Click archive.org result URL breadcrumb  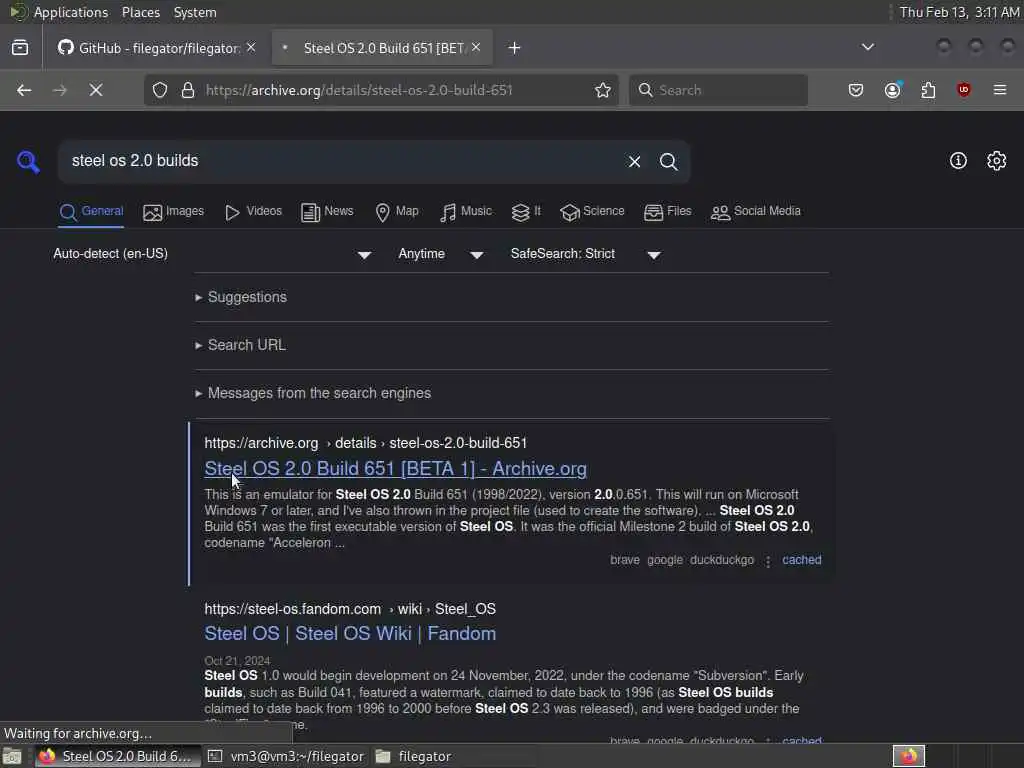point(366,443)
